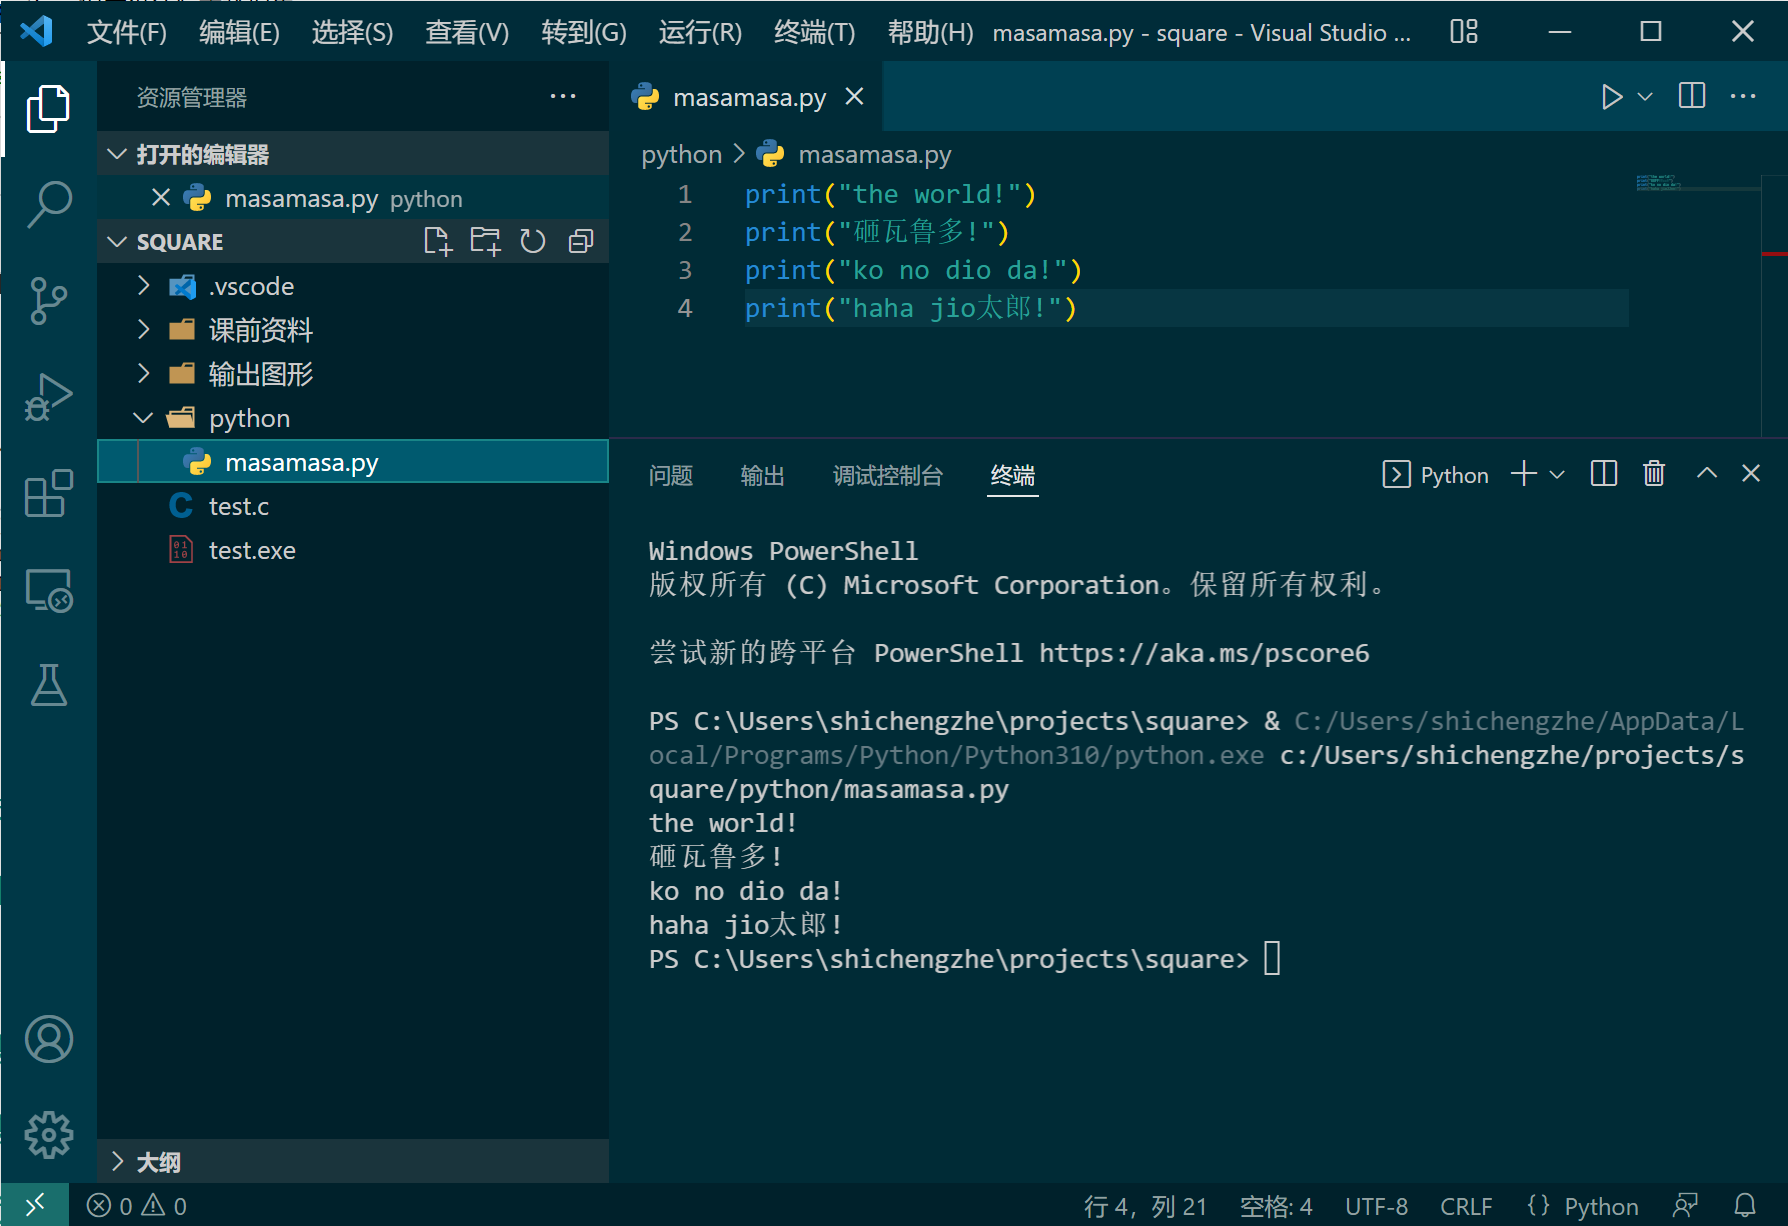
Task: Open the Testing flask view
Action: click(x=48, y=686)
